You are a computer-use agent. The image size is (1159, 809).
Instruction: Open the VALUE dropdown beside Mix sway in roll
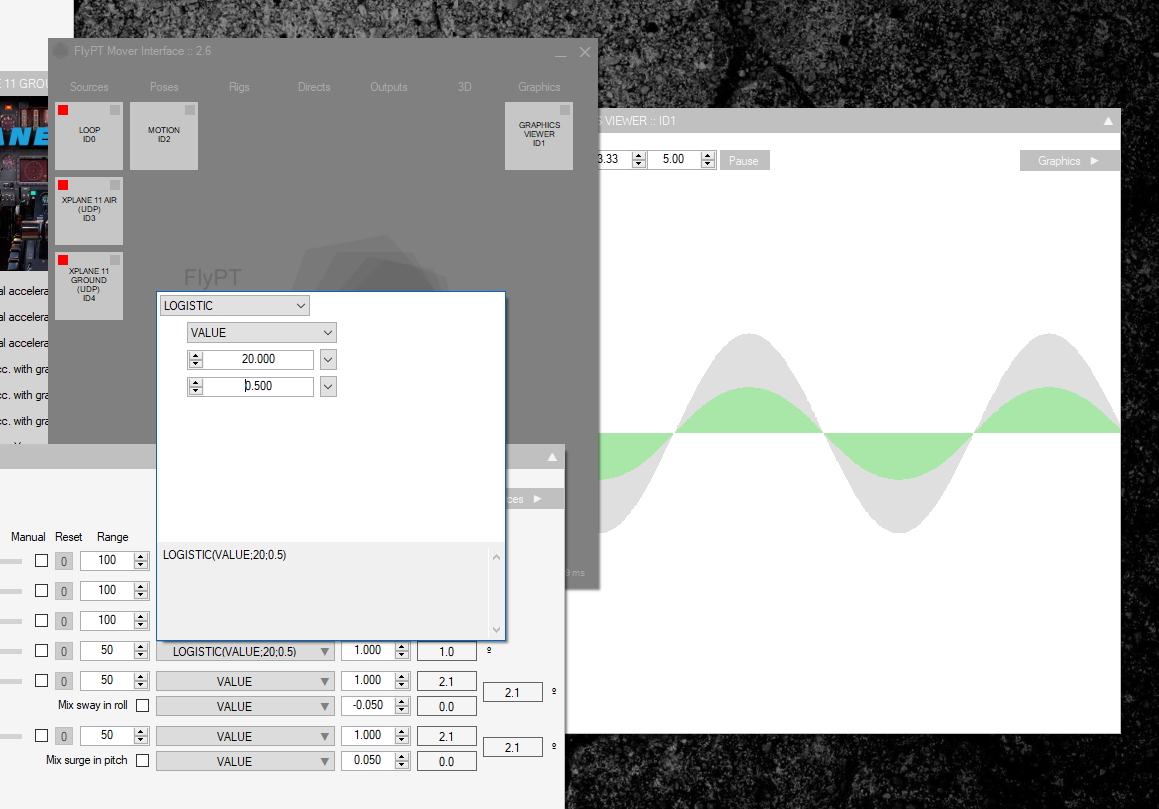tap(245, 706)
